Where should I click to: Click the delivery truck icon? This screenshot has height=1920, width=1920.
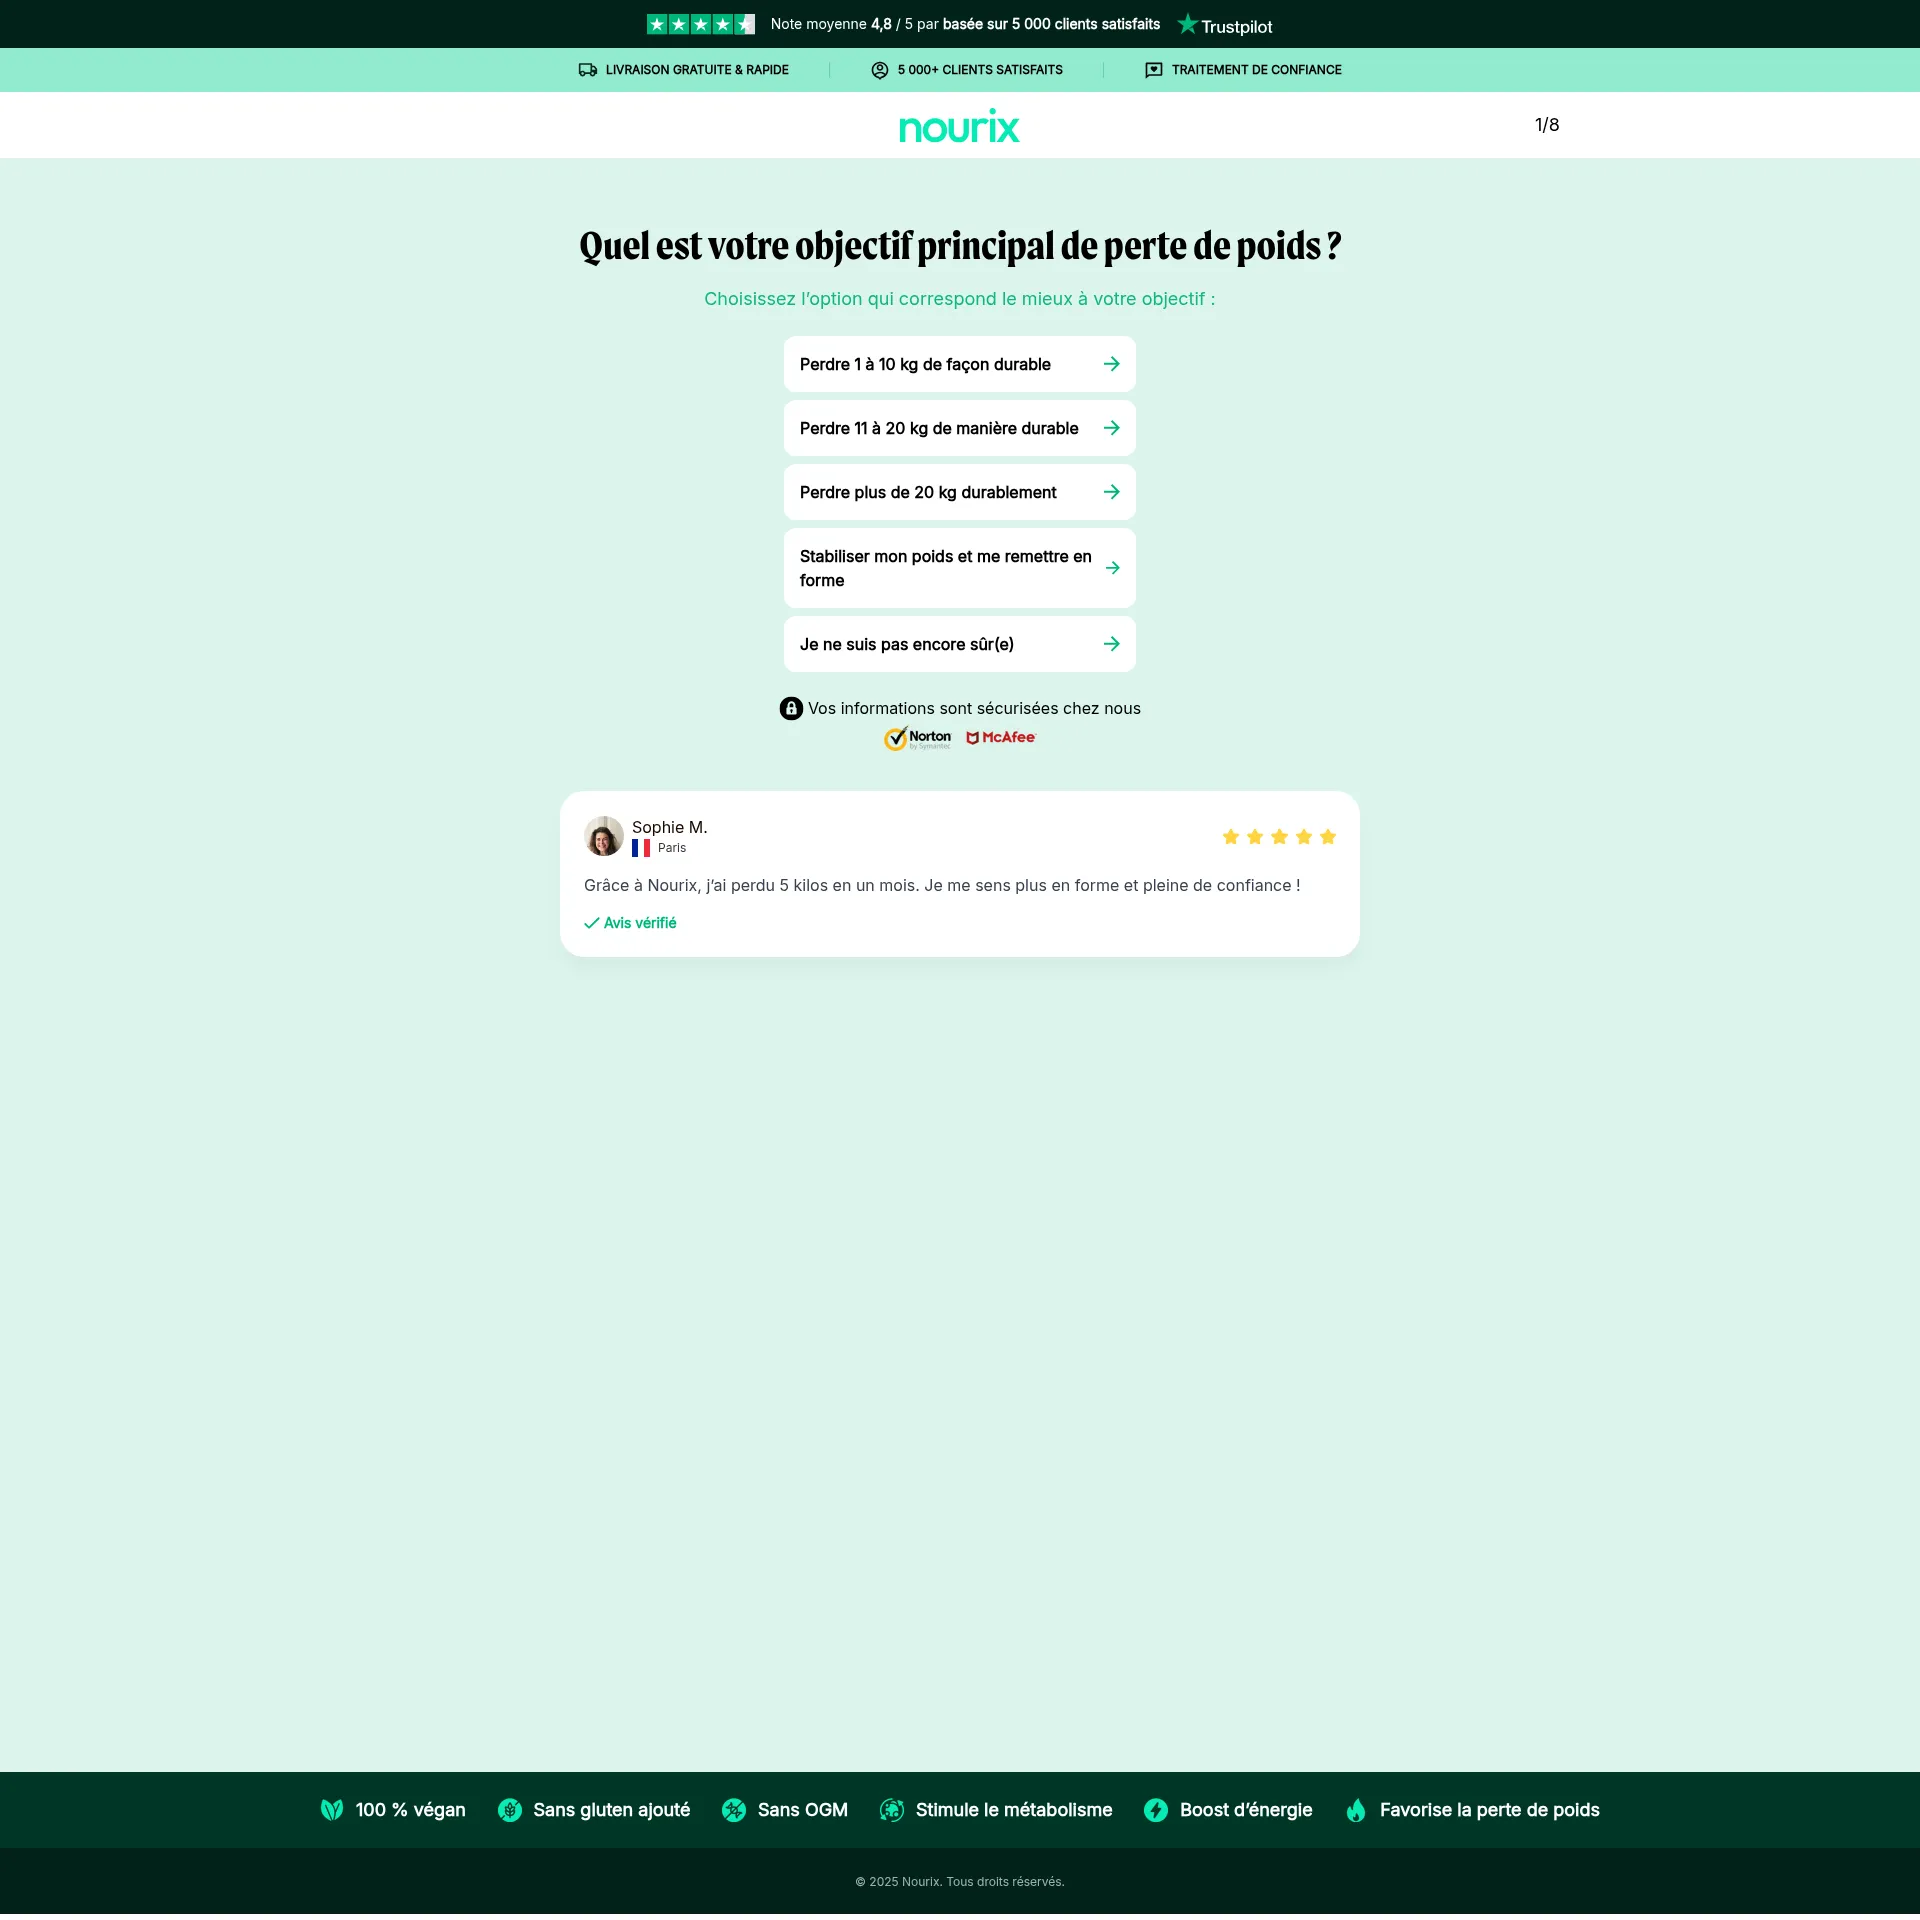click(x=588, y=70)
